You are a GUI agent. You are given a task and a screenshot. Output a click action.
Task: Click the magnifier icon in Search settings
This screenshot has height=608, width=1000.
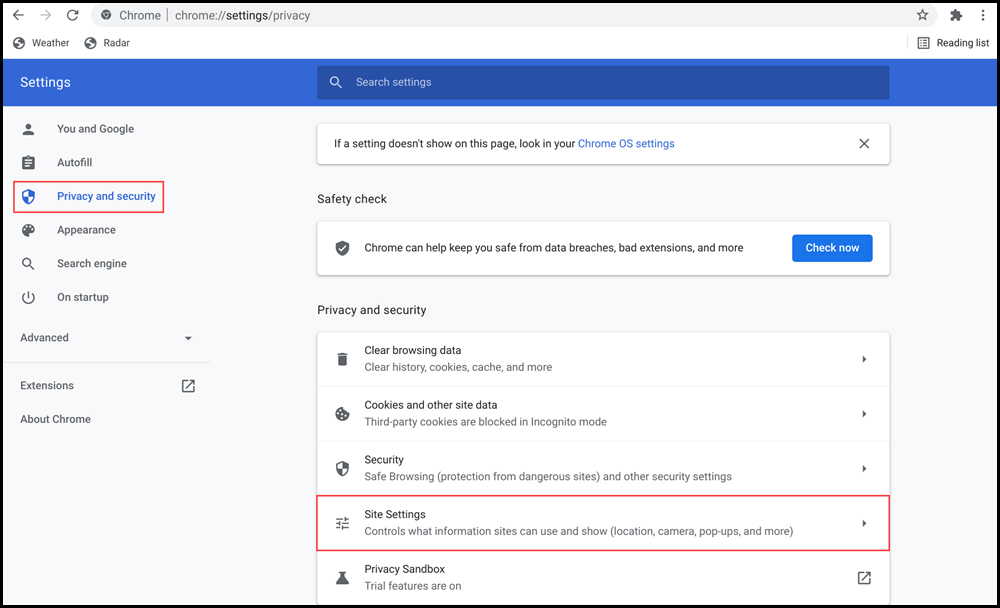[335, 82]
